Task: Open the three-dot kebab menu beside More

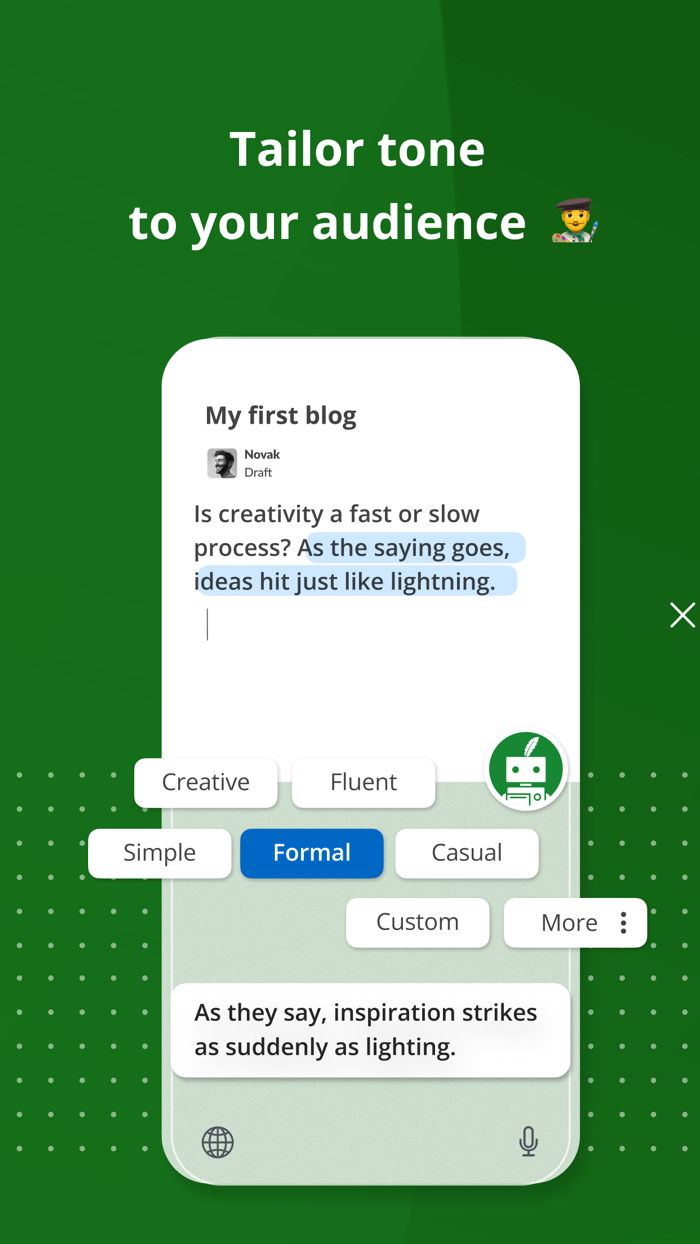Action: (622, 922)
